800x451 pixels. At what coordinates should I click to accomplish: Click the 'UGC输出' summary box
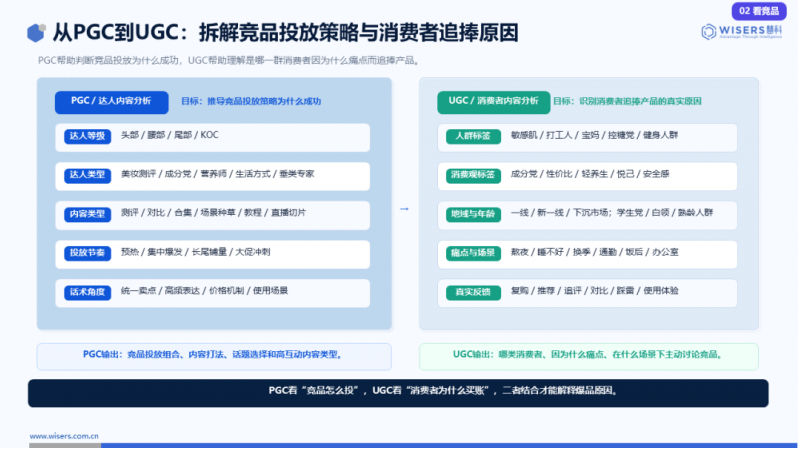coord(589,357)
